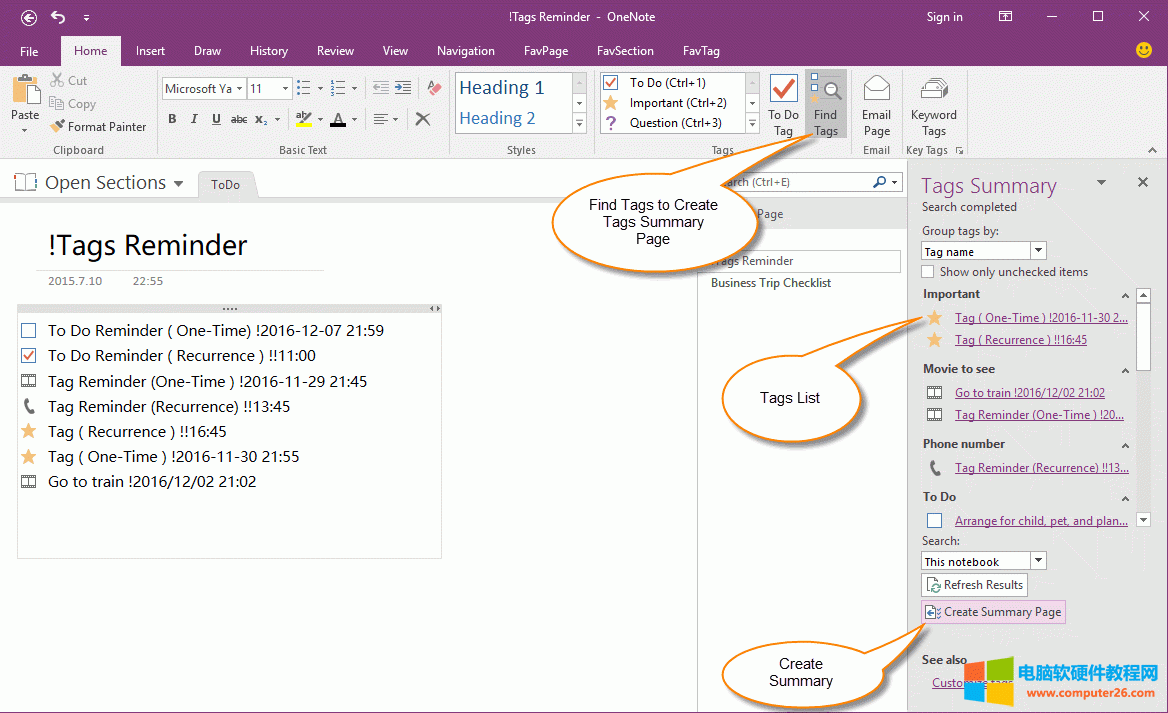Open the 'This notebook' search scope dropdown
Viewport: 1168px width, 713px height.
(x=1038, y=561)
